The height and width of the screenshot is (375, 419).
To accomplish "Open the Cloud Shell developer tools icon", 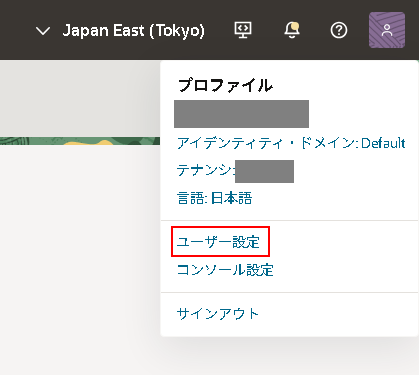I will click(243, 30).
